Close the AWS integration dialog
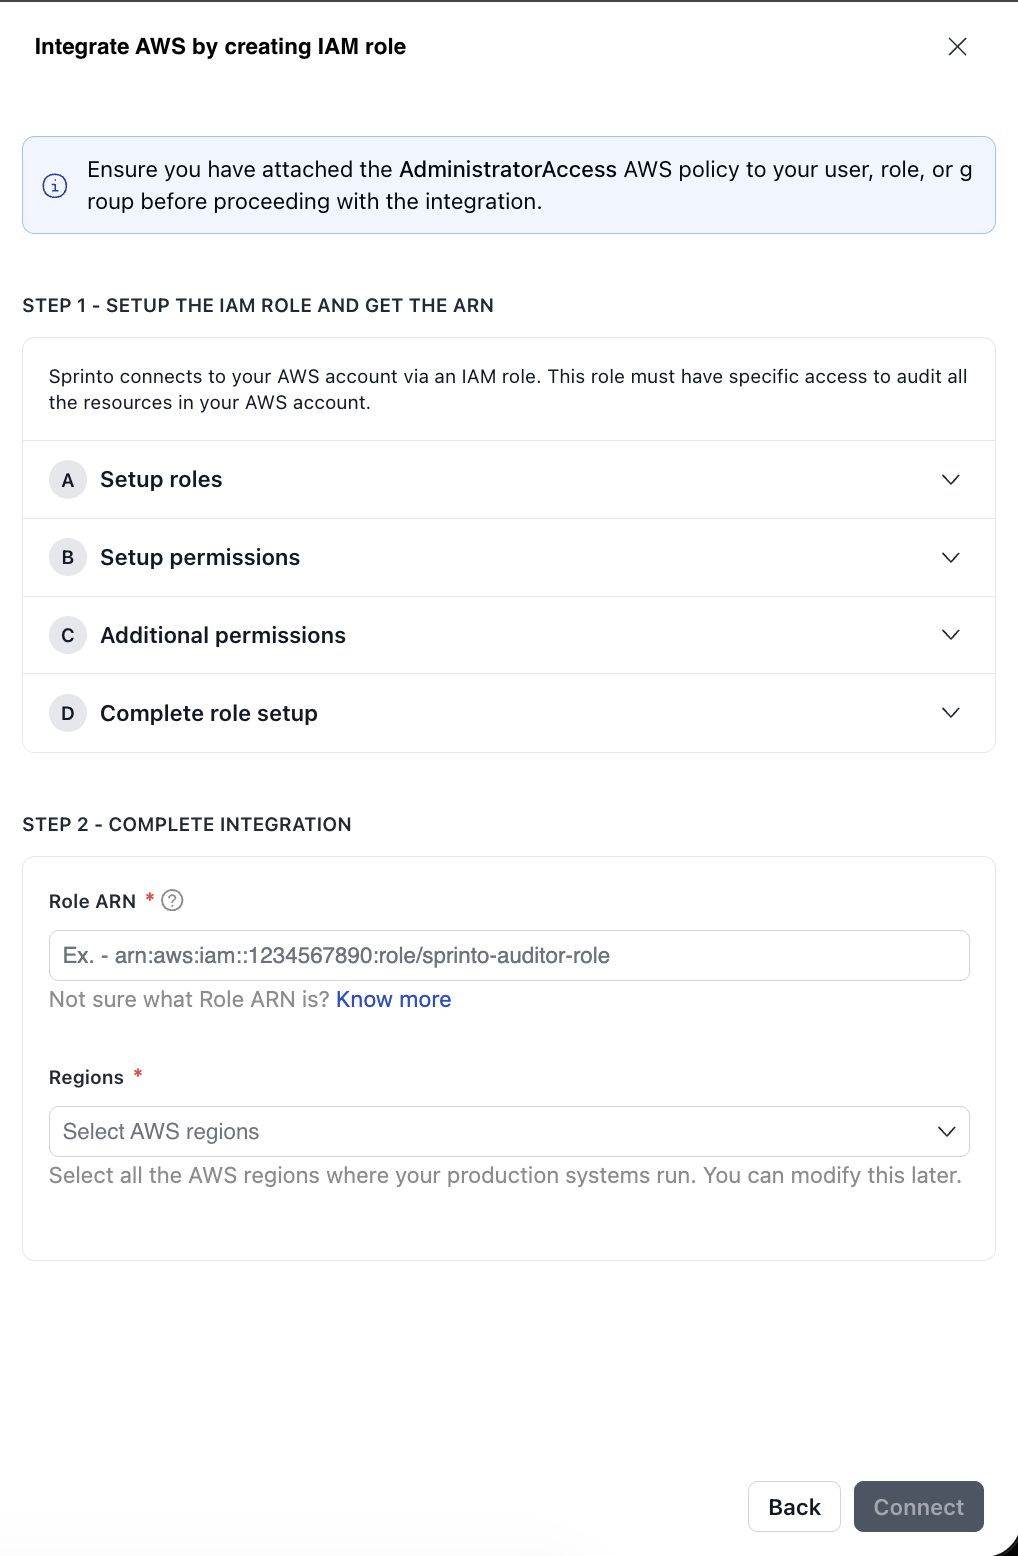 coord(957,47)
